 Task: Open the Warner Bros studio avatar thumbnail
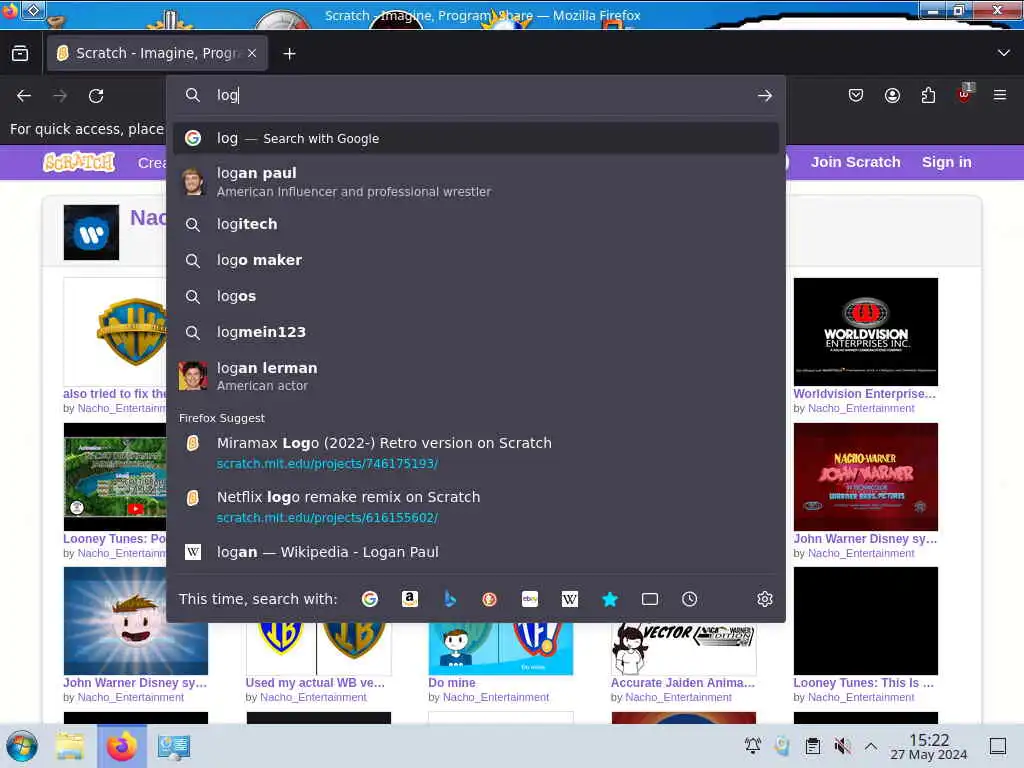(91, 232)
